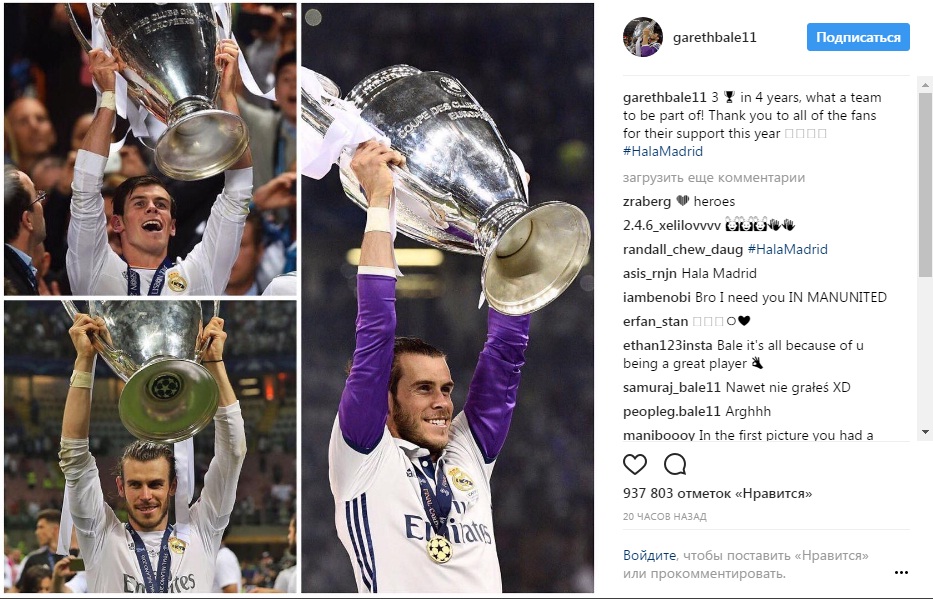Click the heart like icon
Image resolution: width=933 pixels, height=599 pixels.
point(635,464)
